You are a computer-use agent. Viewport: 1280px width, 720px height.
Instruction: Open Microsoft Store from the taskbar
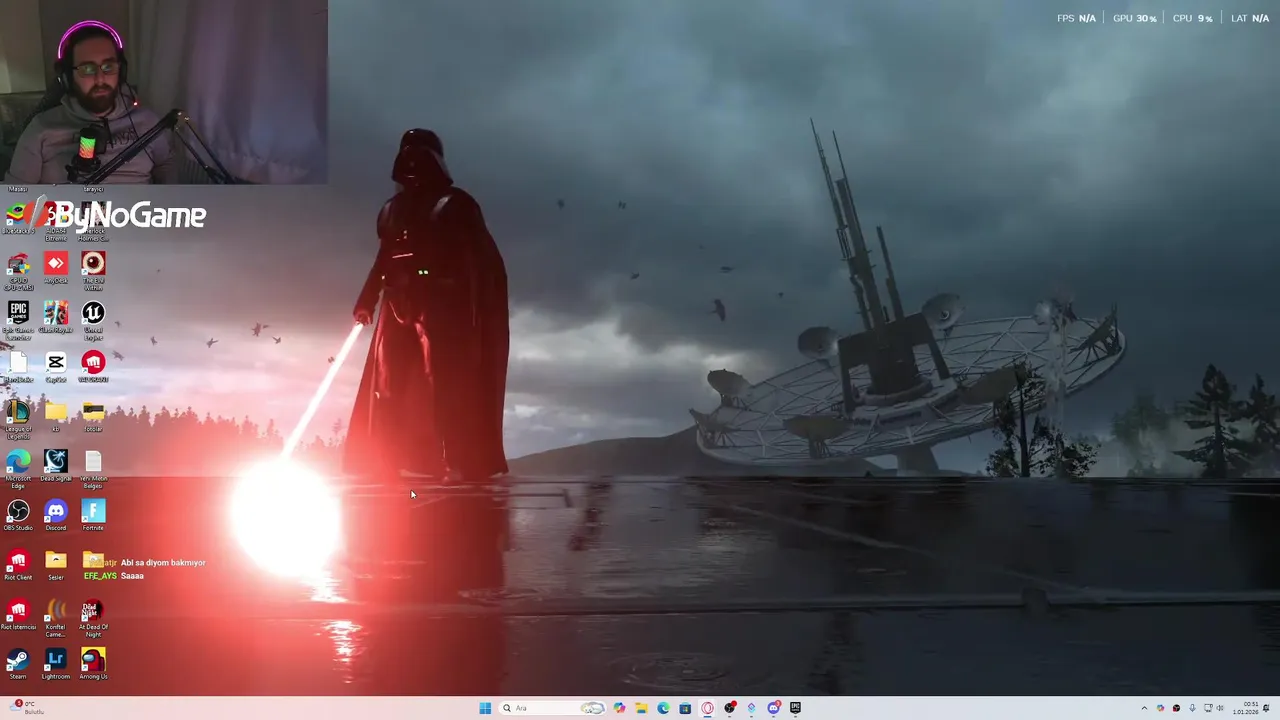point(685,708)
